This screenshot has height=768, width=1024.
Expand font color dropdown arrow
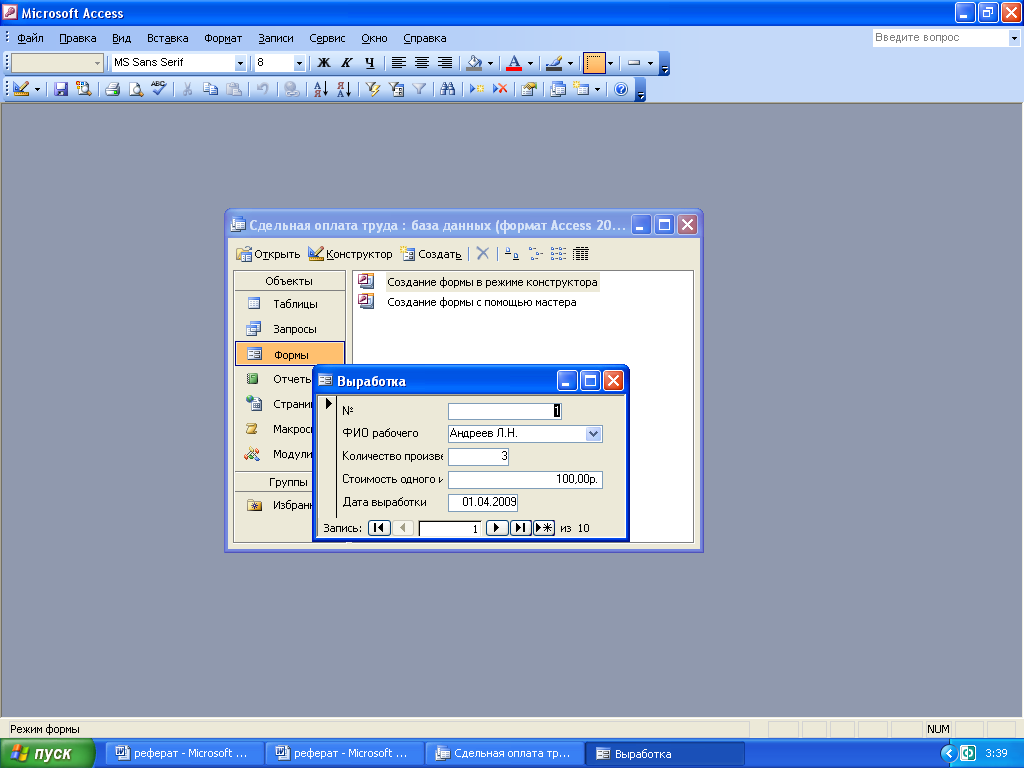pos(530,63)
